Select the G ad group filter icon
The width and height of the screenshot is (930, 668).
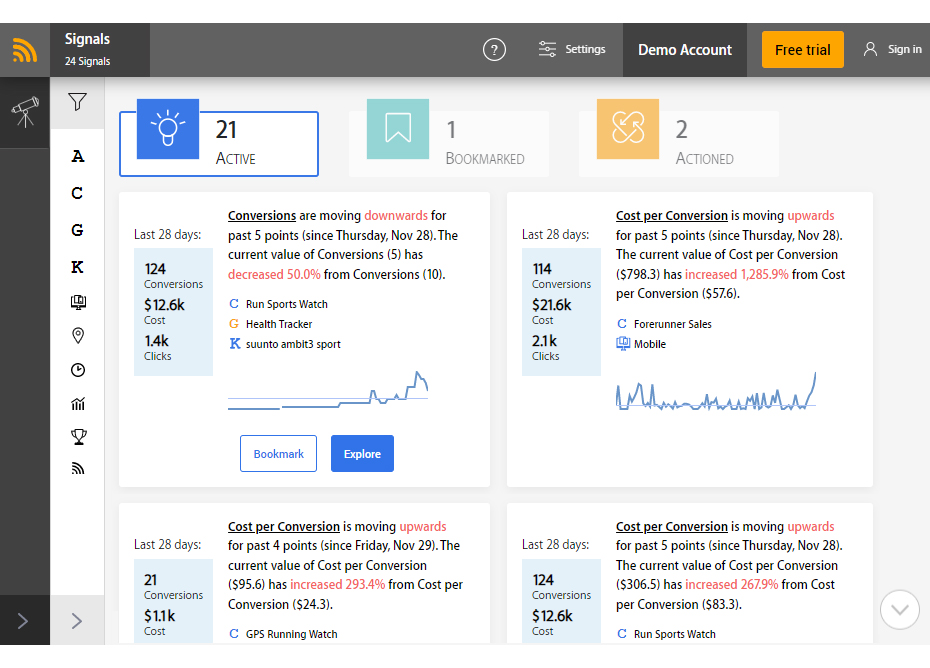tap(77, 230)
